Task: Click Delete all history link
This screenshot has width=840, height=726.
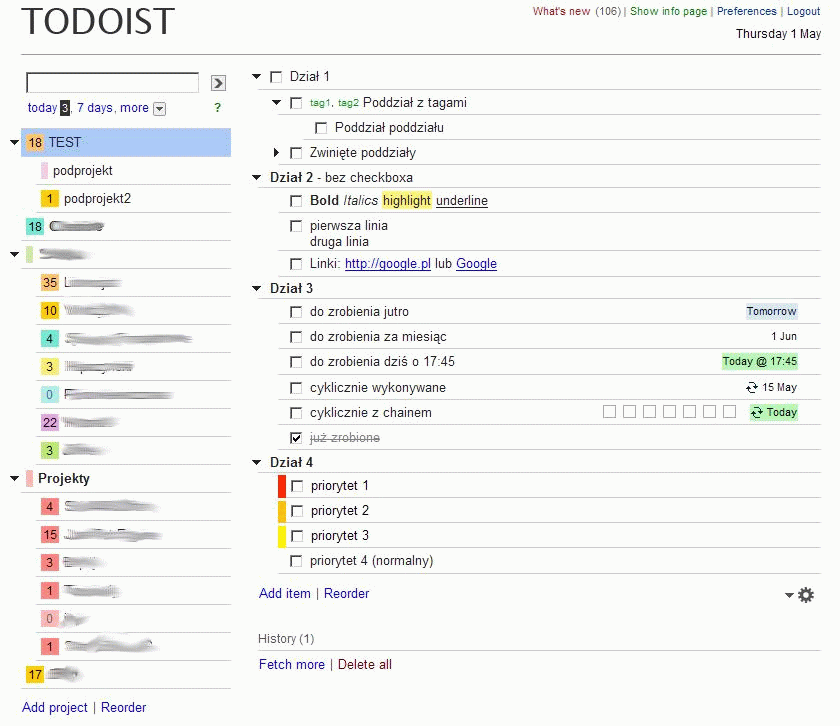Action: tap(364, 665)
